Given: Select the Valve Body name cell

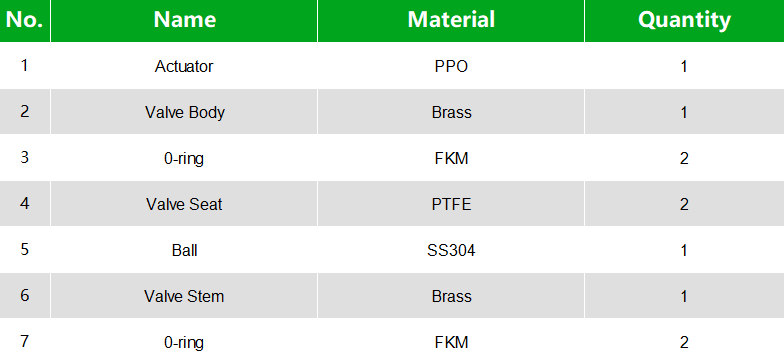Looking at the screenshot, I should click(x=184, y=112).
